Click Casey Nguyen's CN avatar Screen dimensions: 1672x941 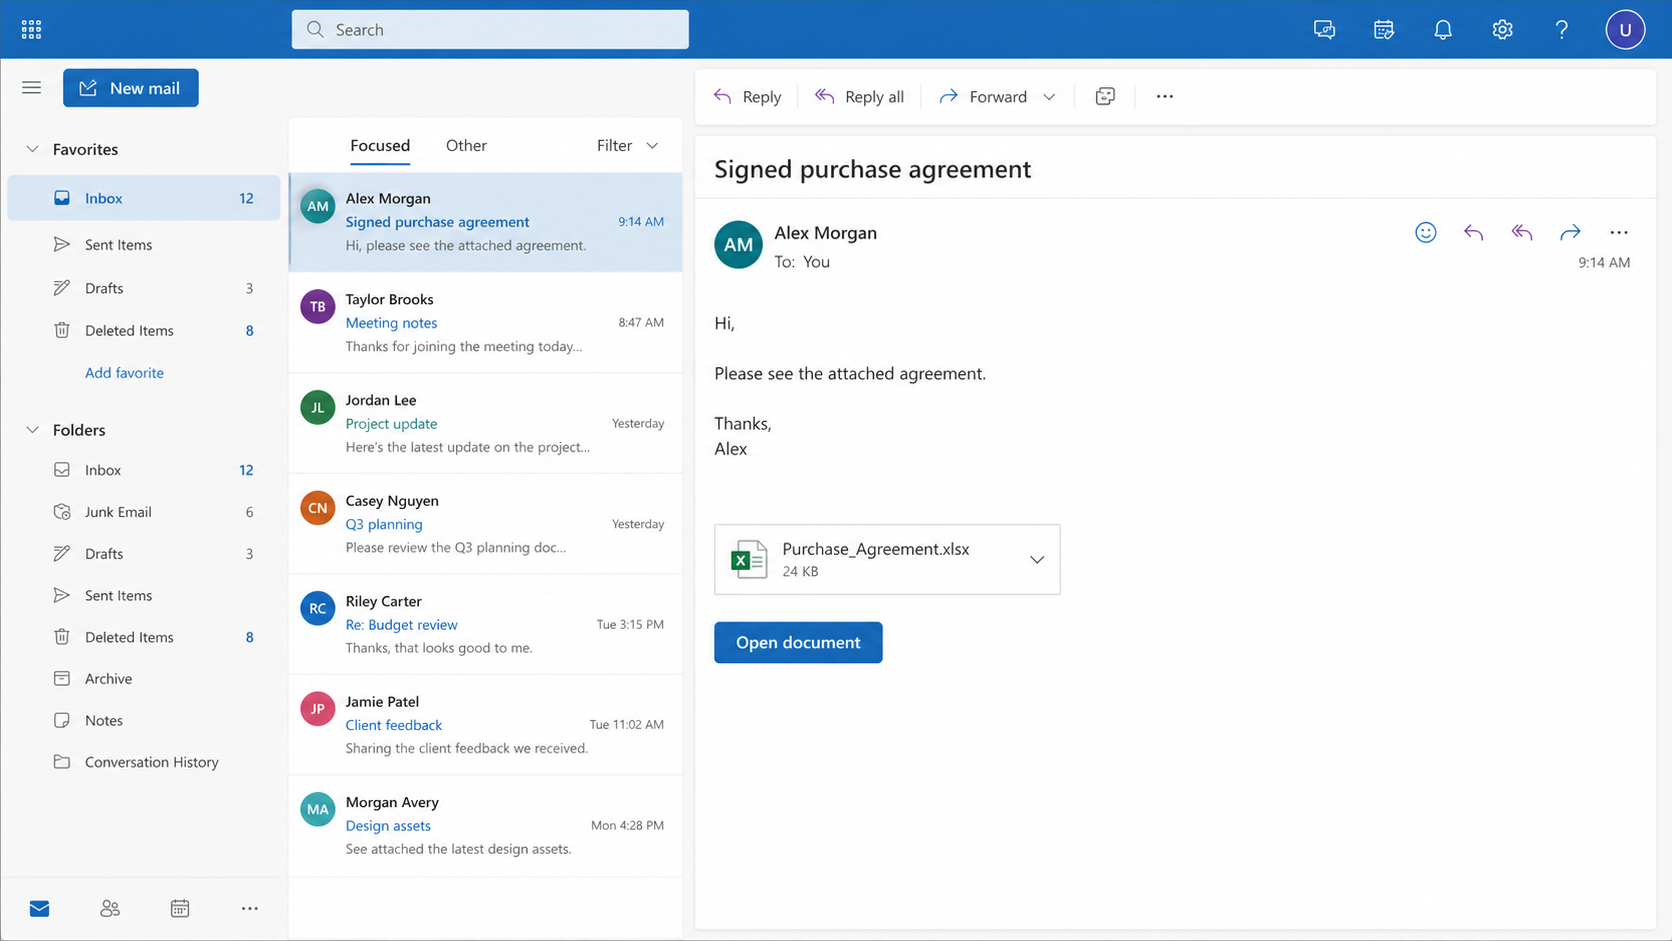[x=318, y=508]
